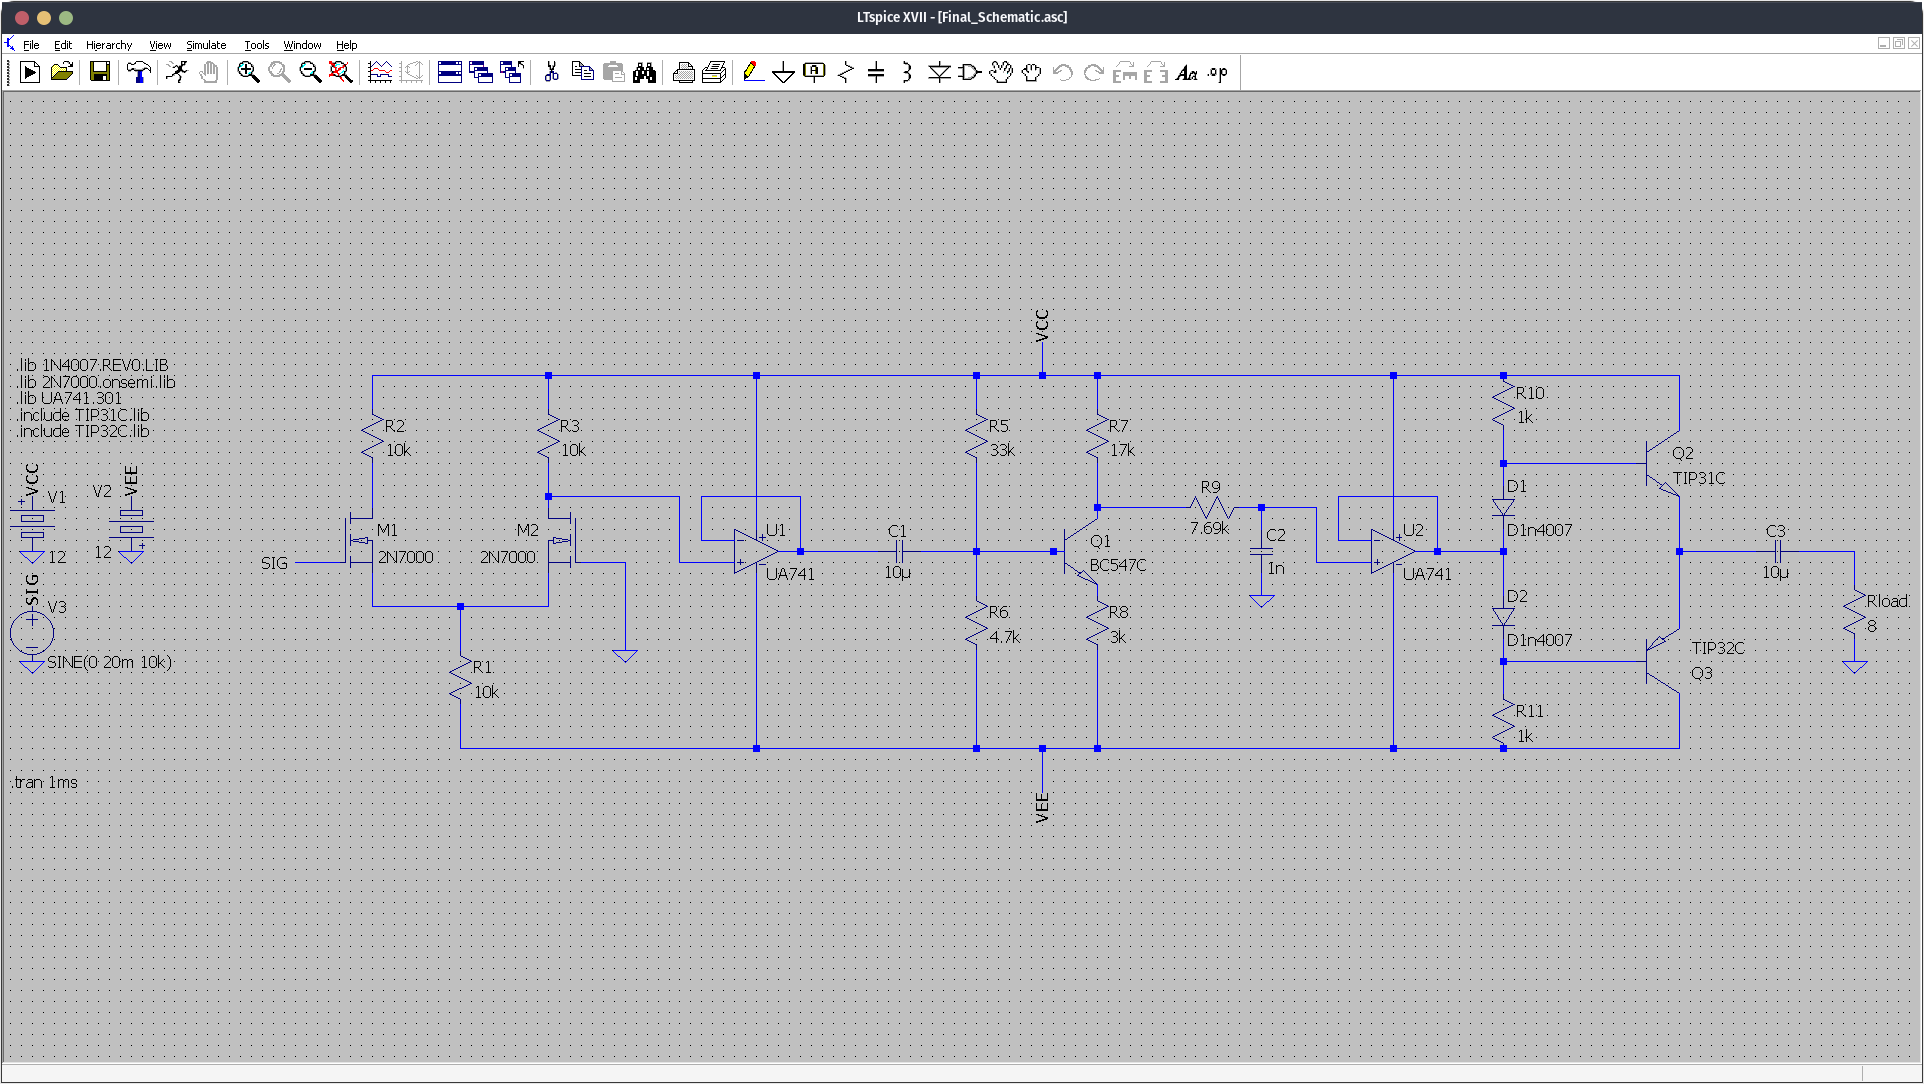Click the MDI restore button near the menu bar
The image size is (1924, 1084).
[1898, 43]
